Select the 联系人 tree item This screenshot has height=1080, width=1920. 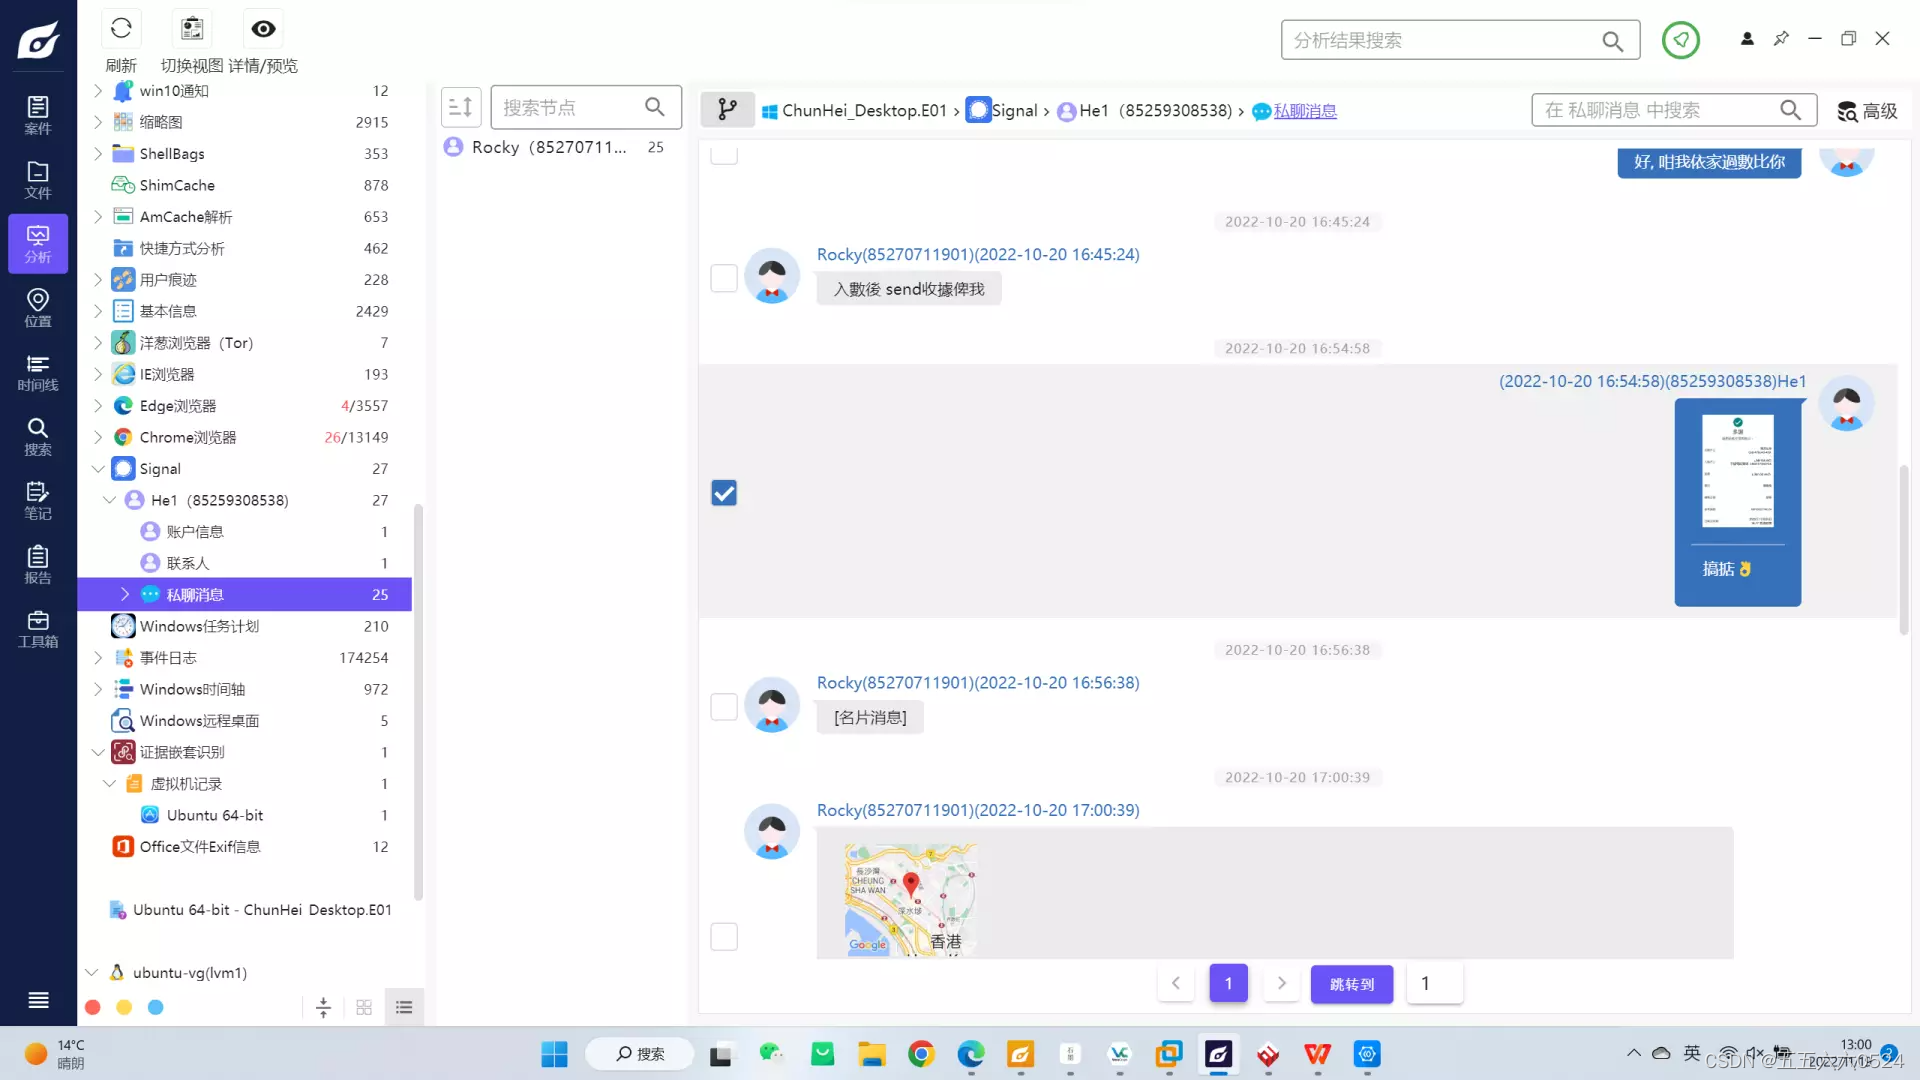click(x=188, y=563)
